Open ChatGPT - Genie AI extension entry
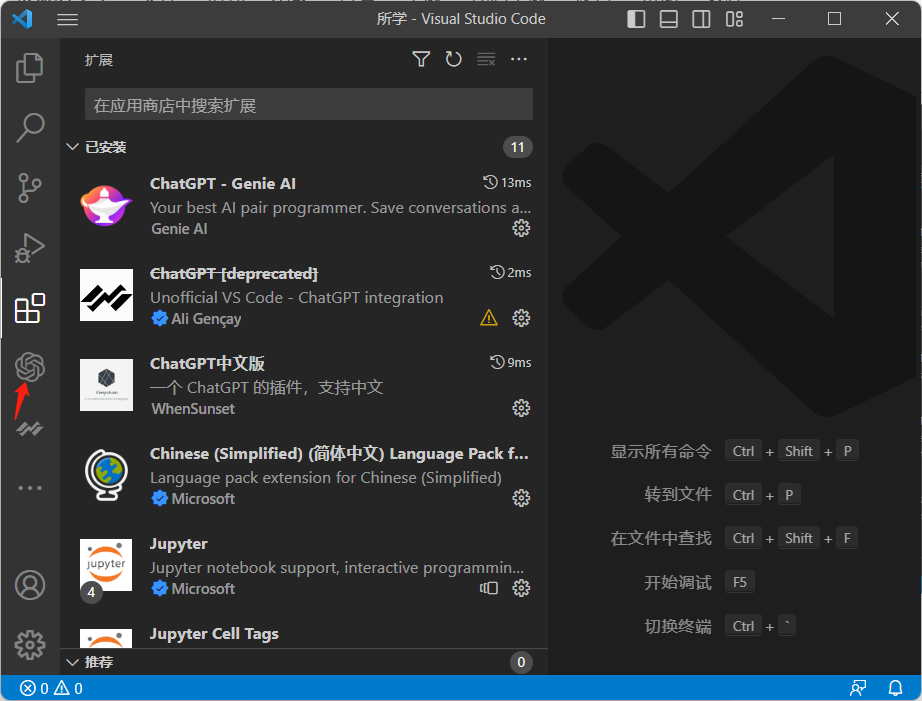Image resolution: width=922 pixels, height=701 pixels. click(304, 206)
